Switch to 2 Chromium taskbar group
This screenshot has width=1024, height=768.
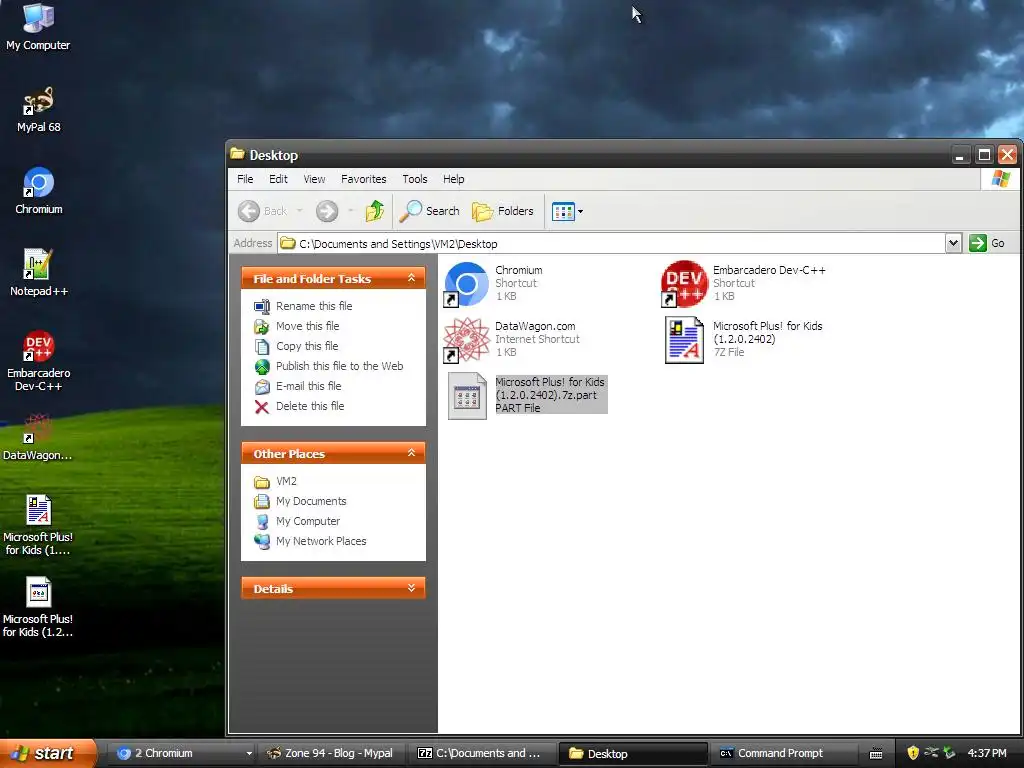tap(183, 754)
